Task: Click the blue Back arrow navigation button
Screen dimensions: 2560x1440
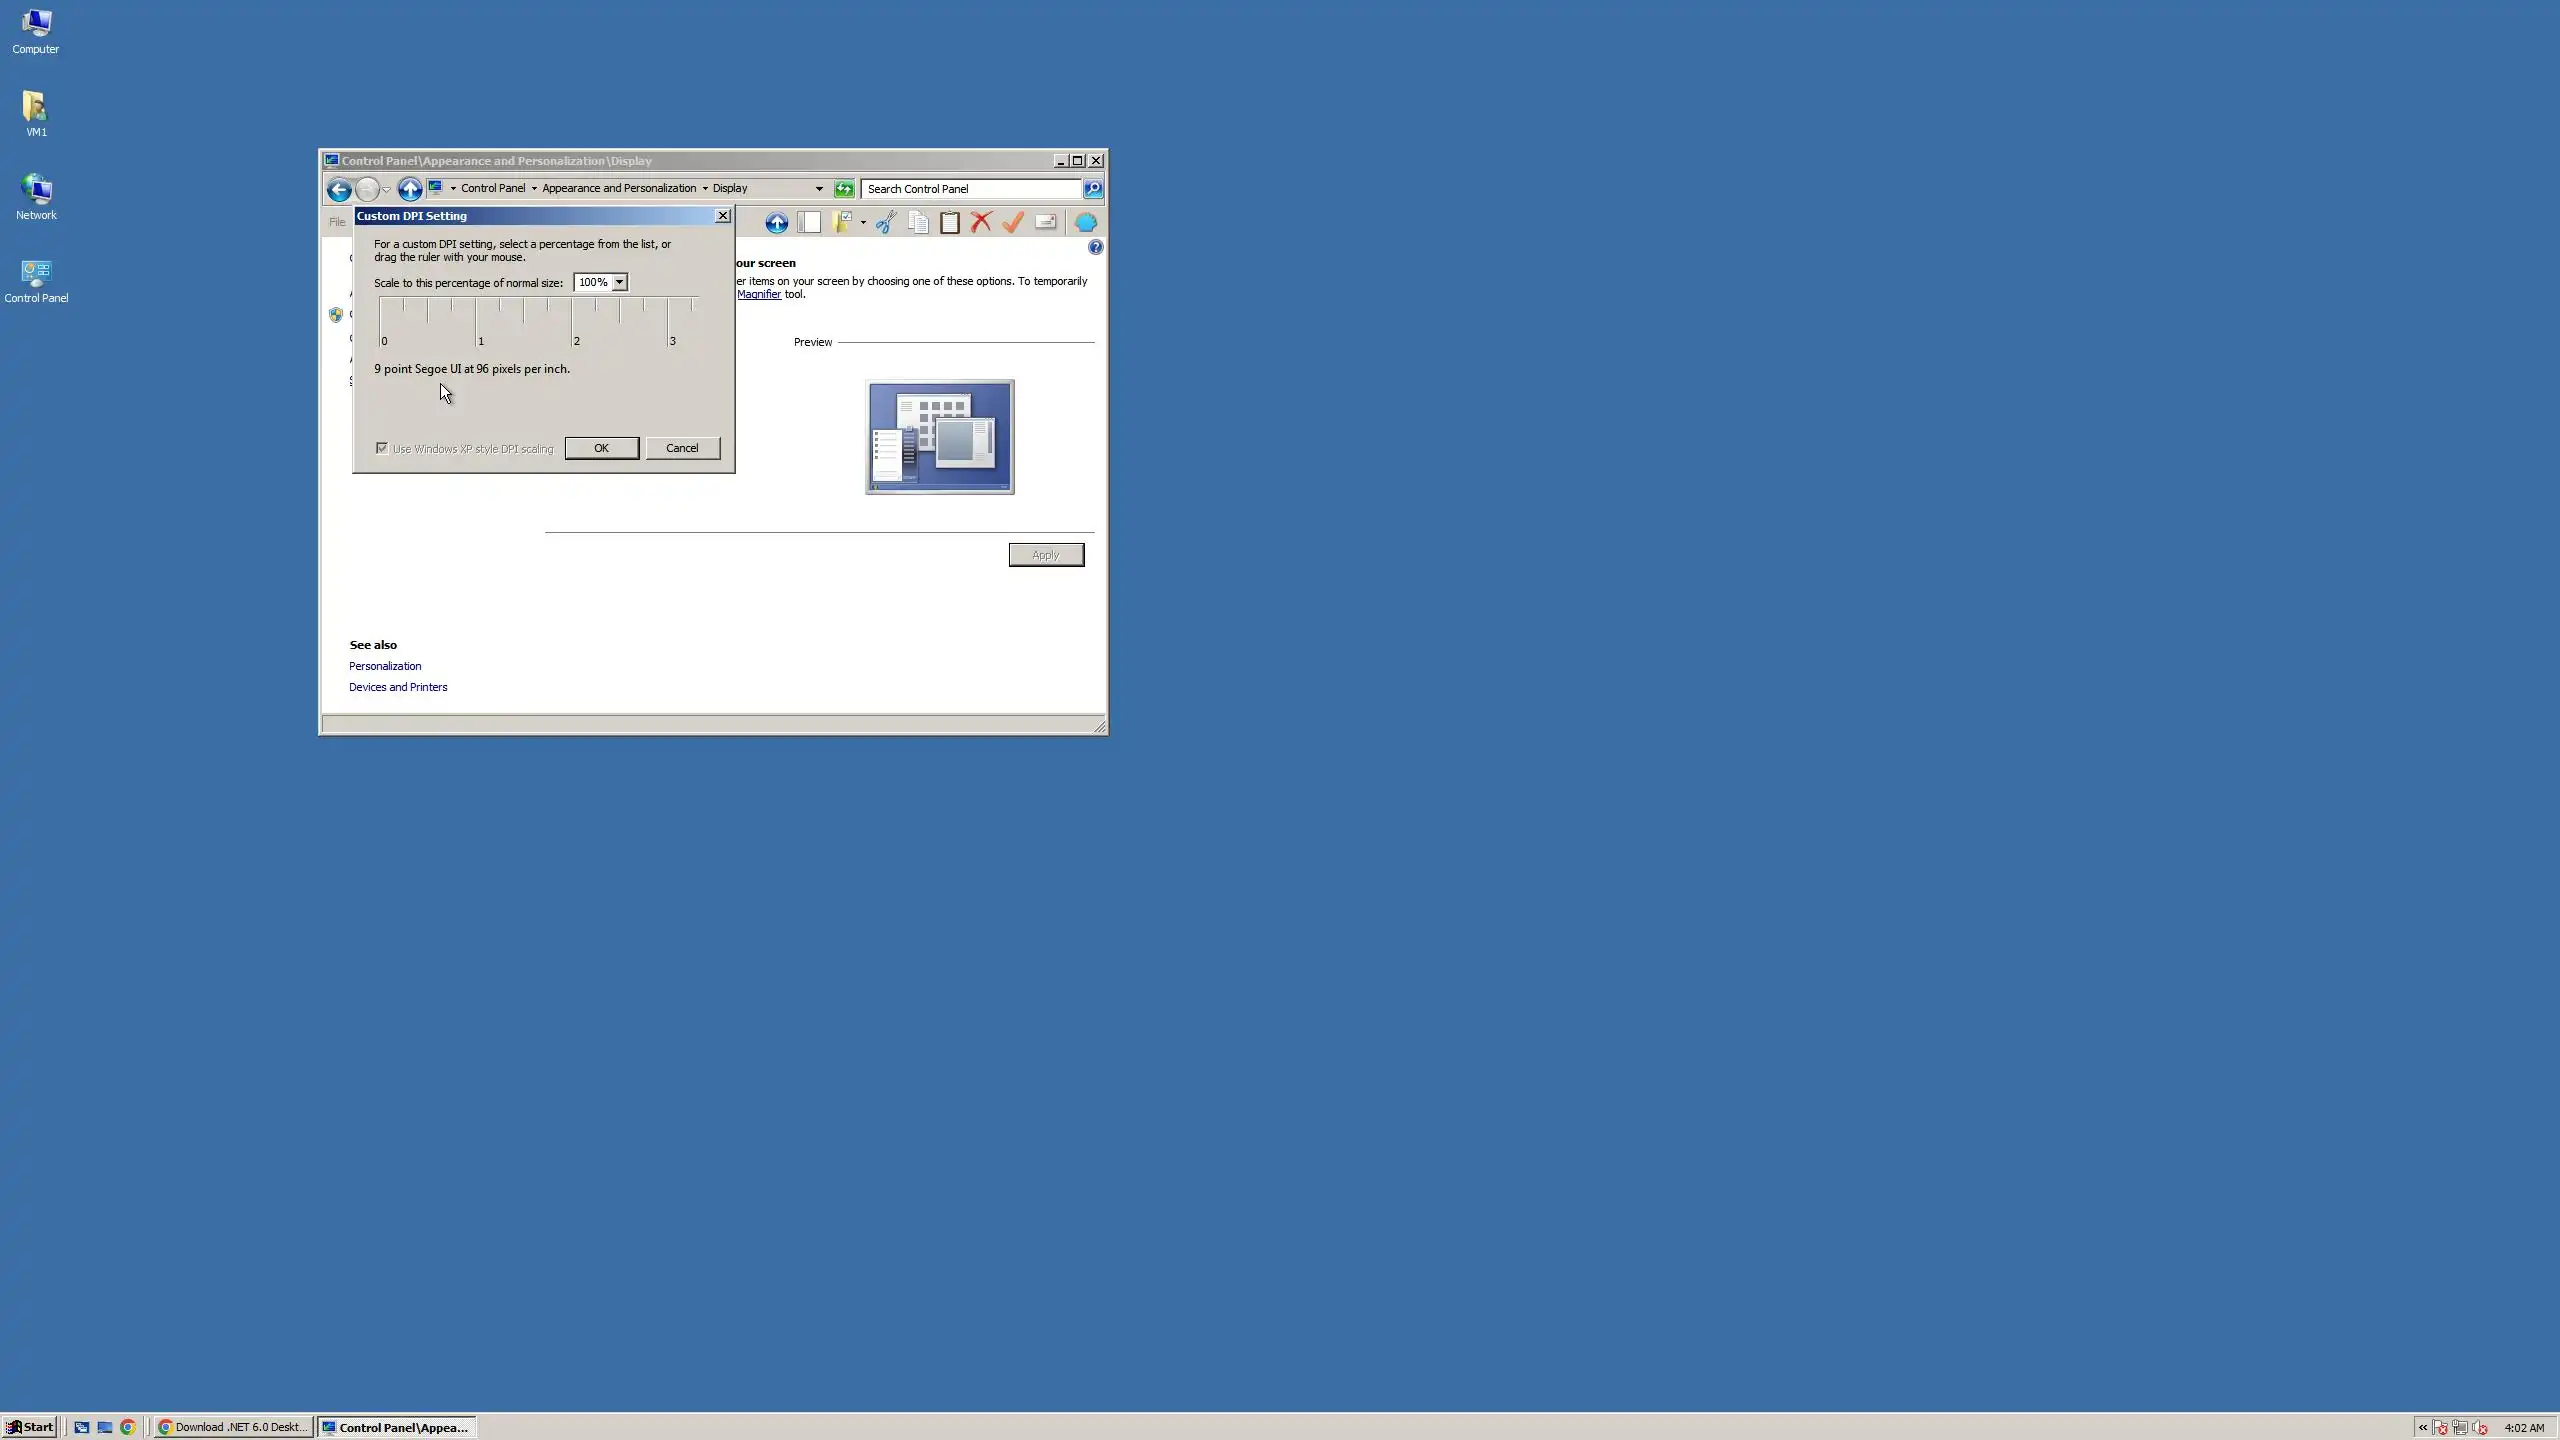Action: pos(339,190)
